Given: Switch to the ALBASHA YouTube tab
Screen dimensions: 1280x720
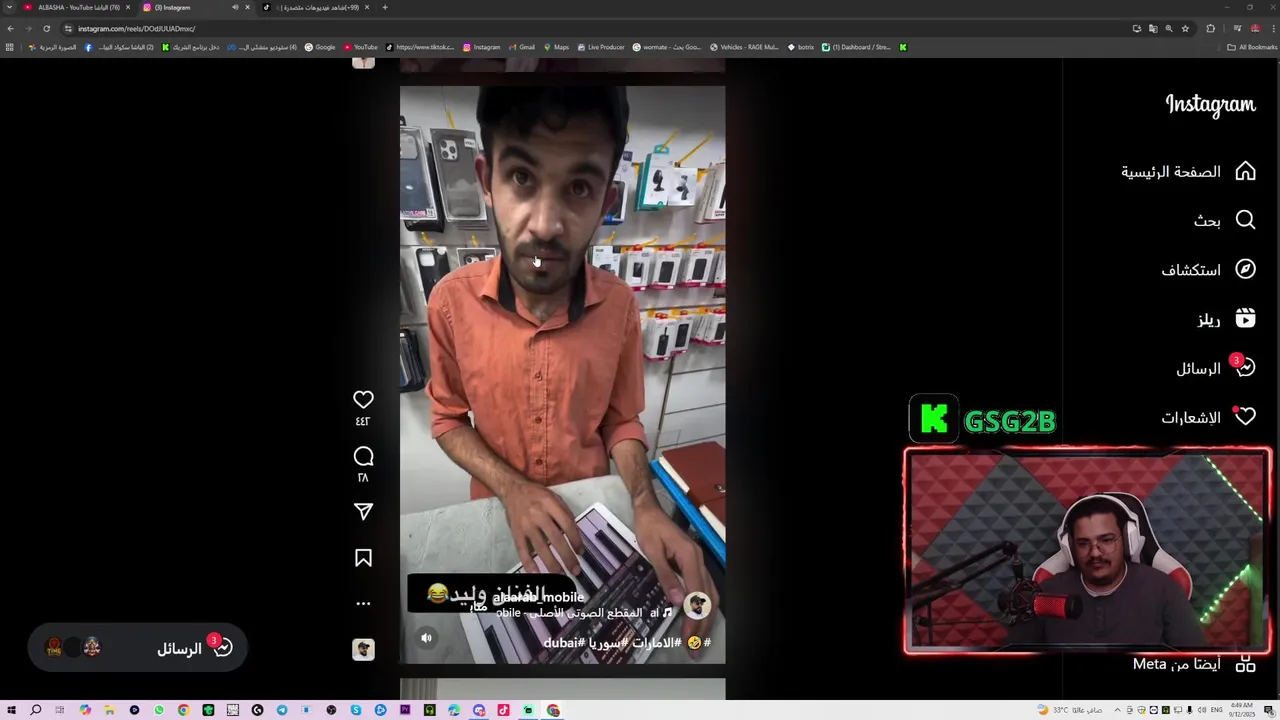Looking at the screenshot, I should [76, 7].
